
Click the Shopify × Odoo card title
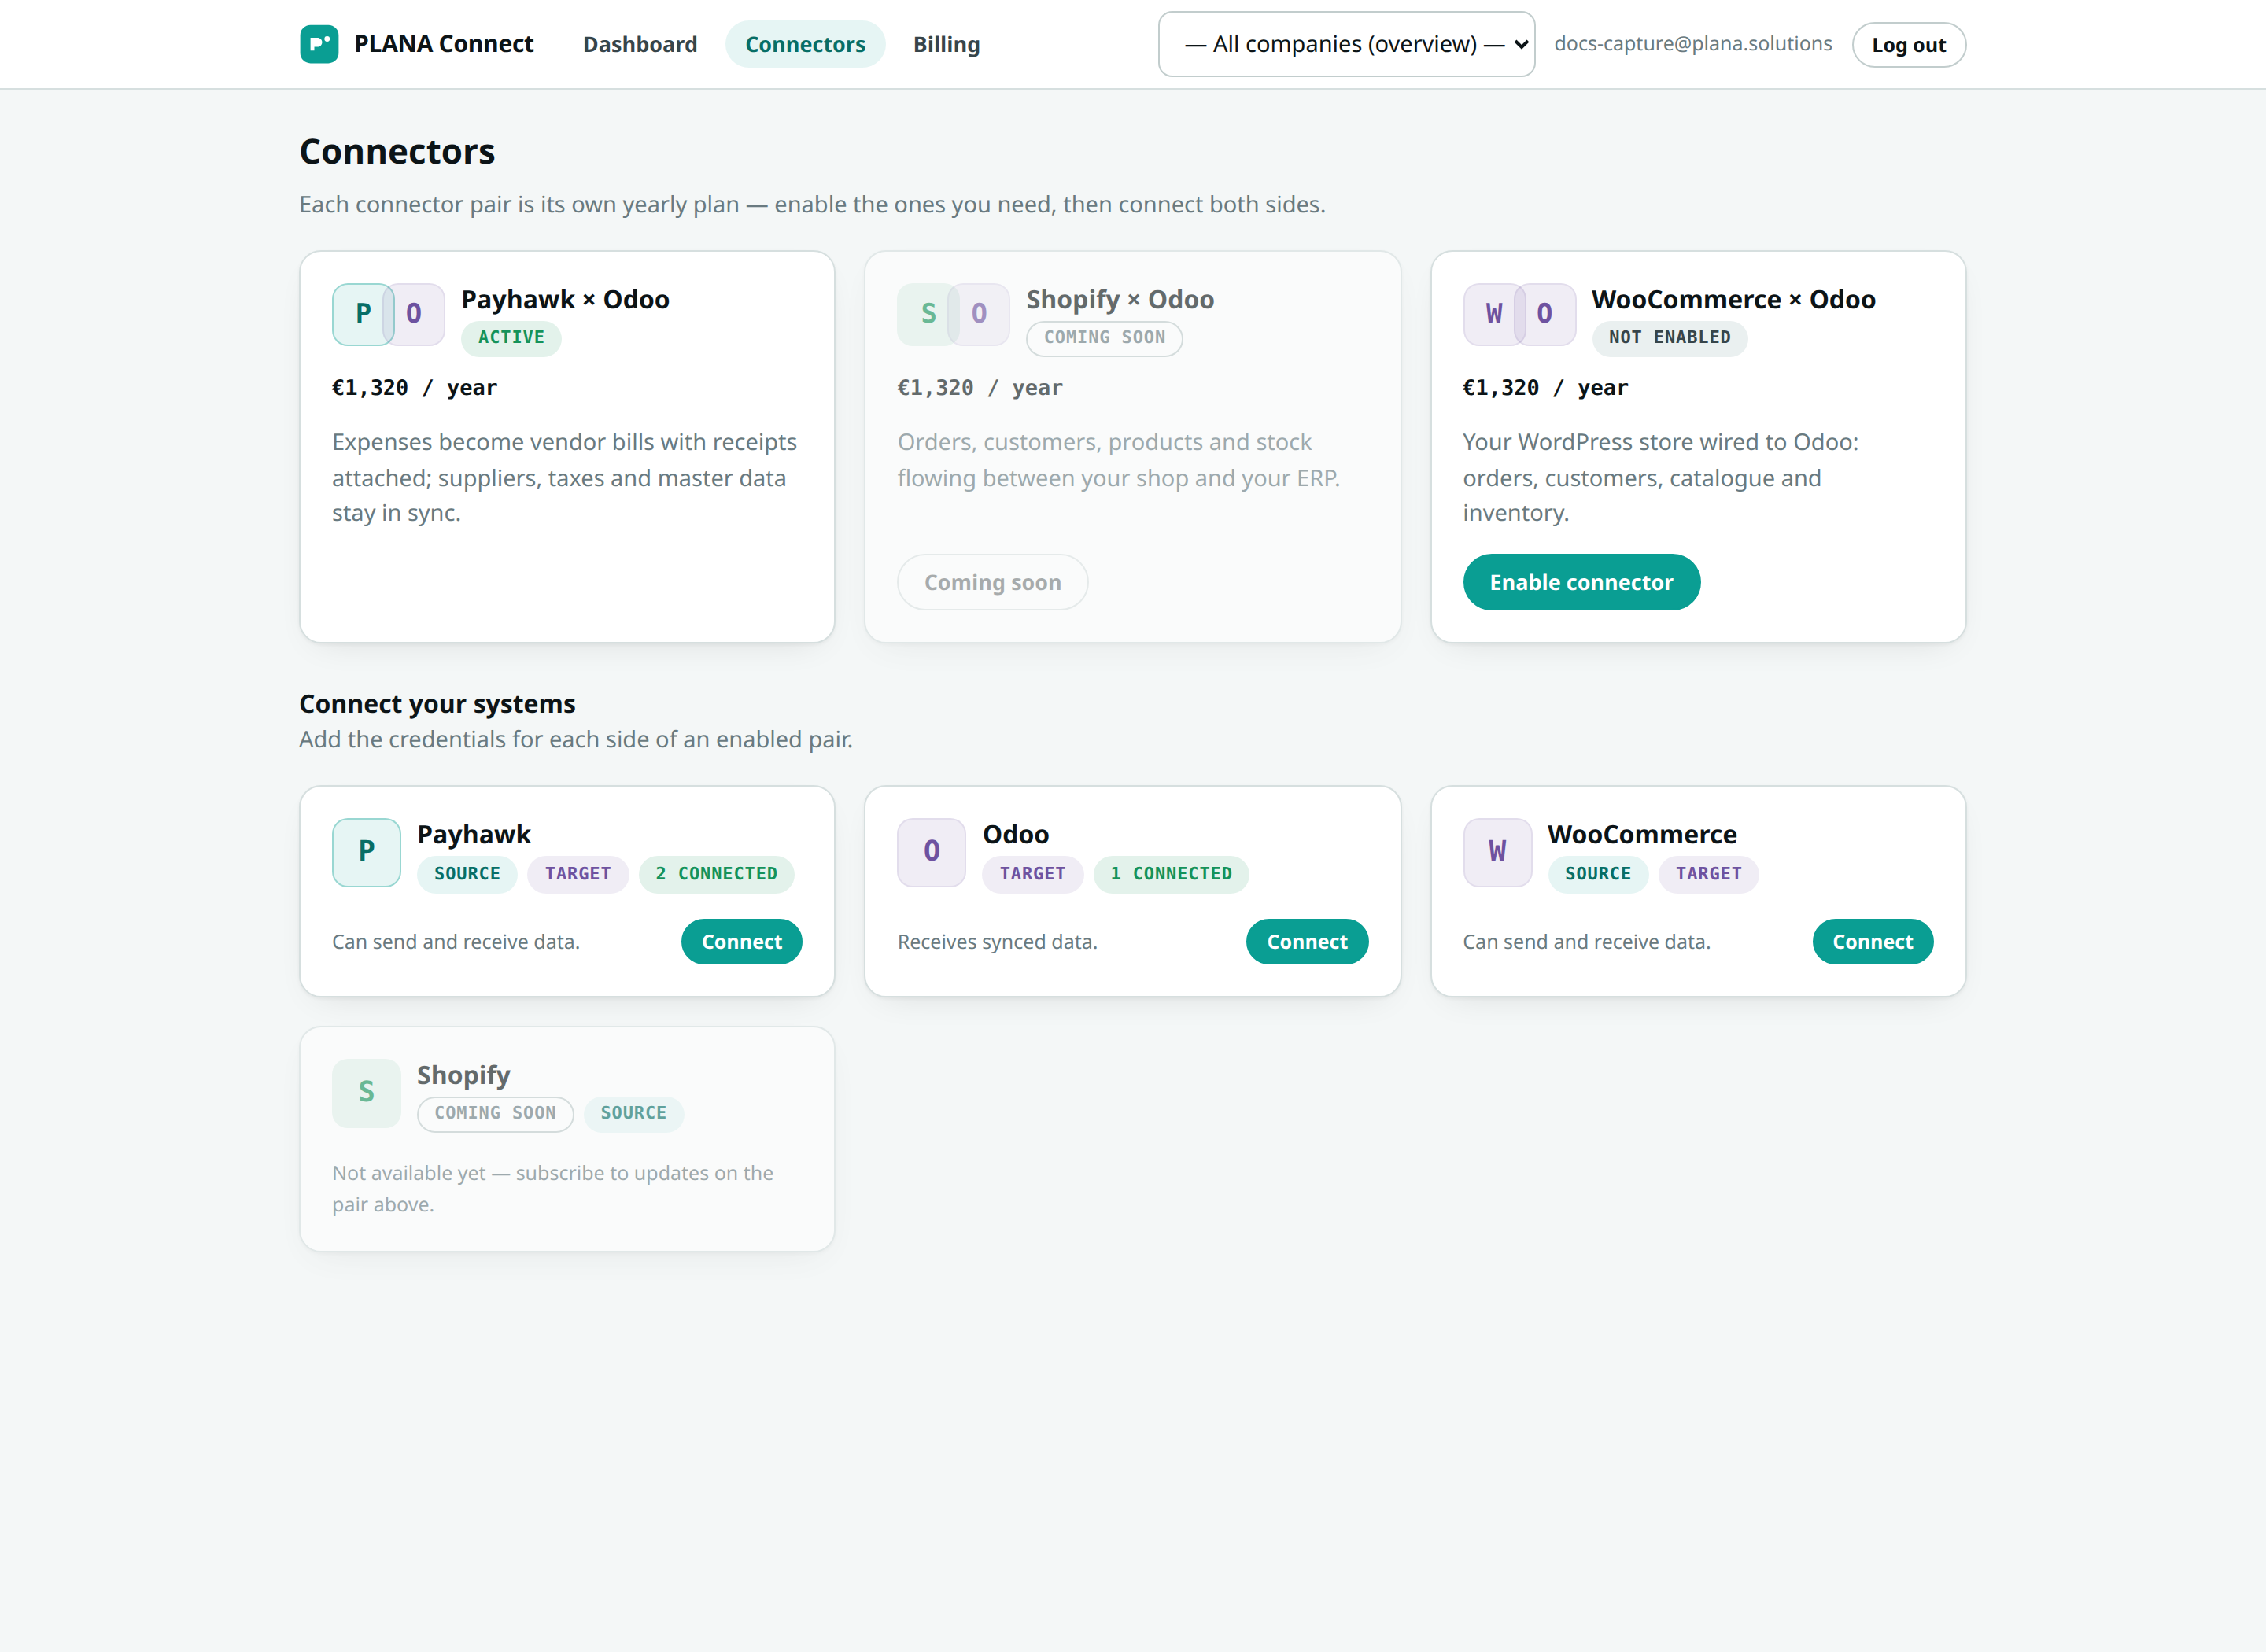pyautogui.click(x=1120, y=299)
